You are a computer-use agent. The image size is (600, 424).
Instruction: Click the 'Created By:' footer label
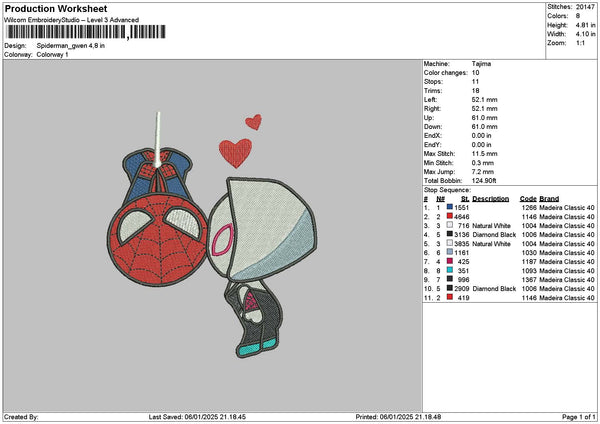21,417
